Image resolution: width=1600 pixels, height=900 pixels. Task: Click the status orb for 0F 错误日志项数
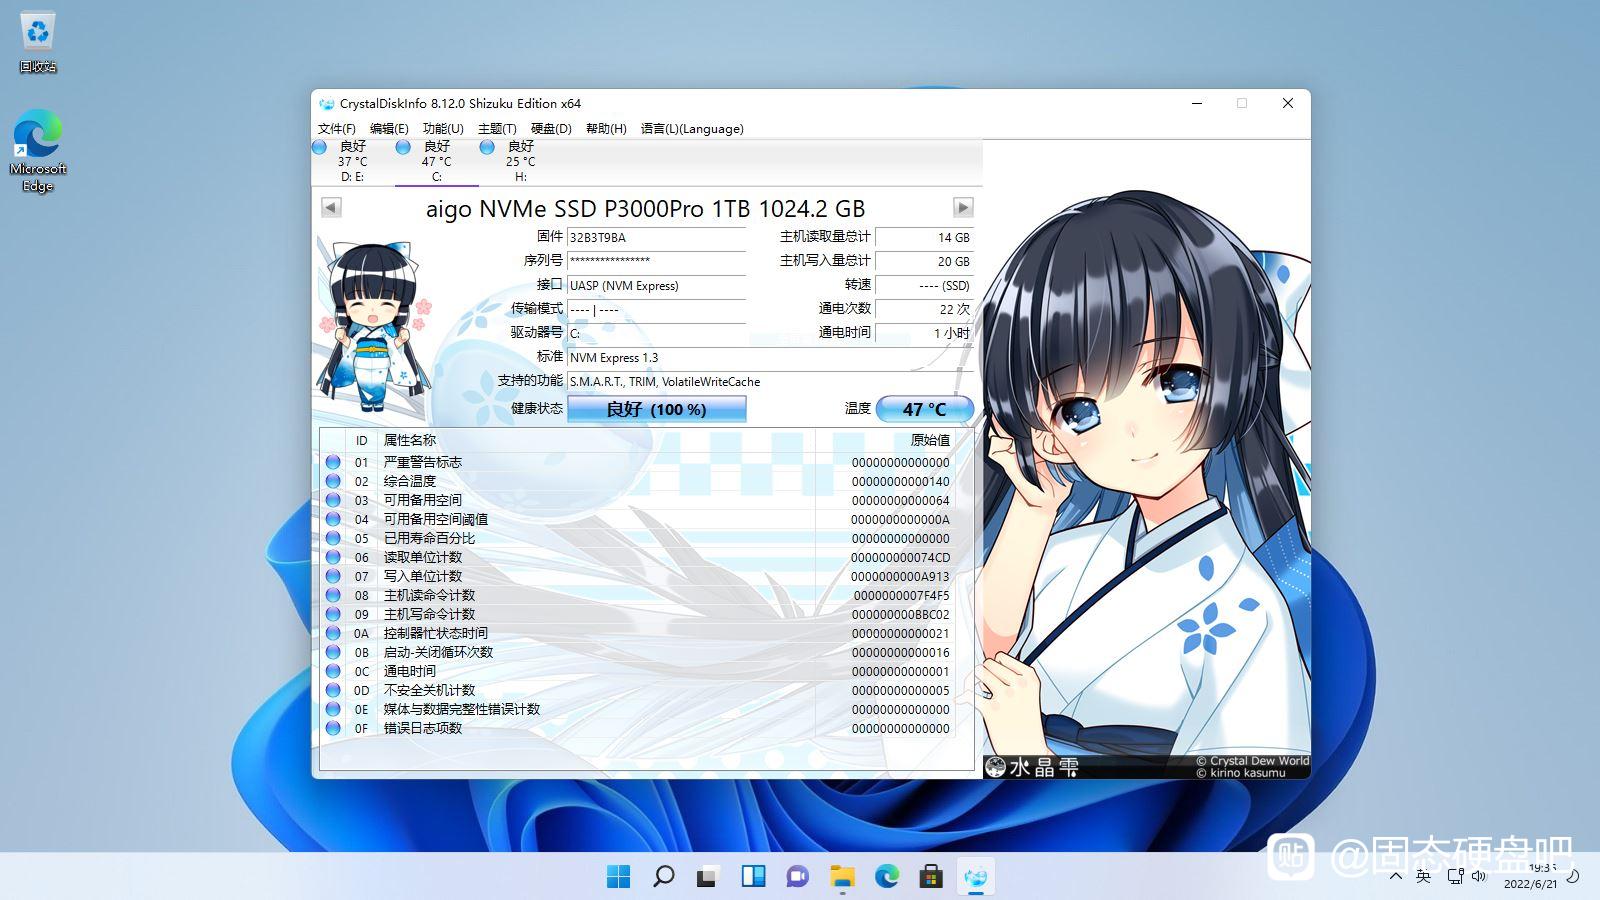[333, 728]
